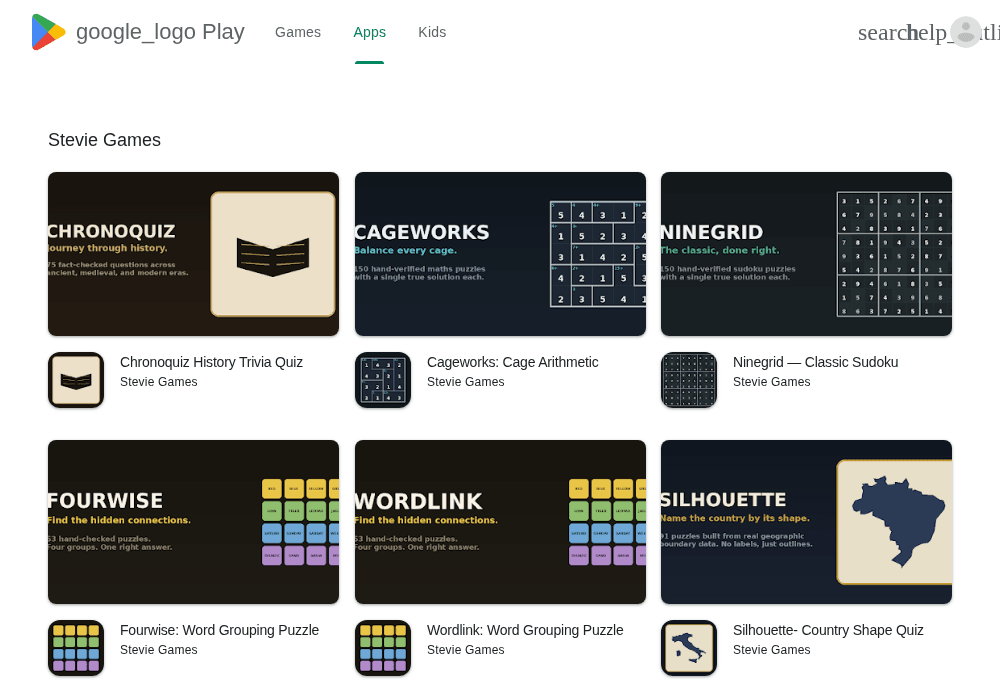Open the Silhouette Italy-shape app icon
Image resolution: width=1000 pixels, height=700 pixels.
pyautogui.click(x=689, y=648)
